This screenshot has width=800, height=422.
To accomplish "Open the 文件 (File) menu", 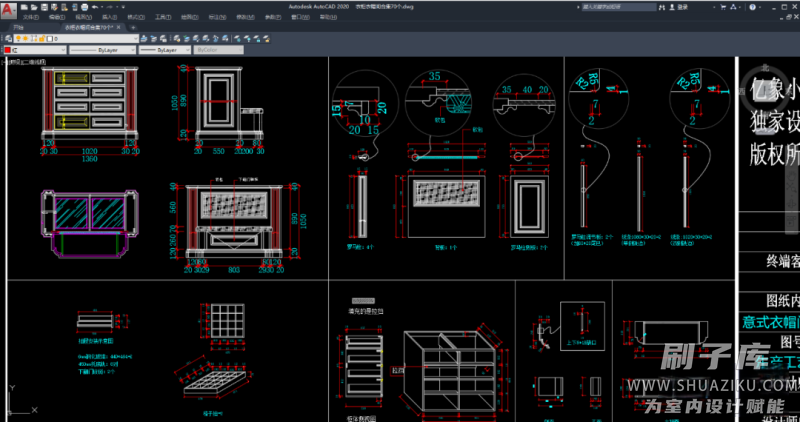I will tap(31, 17).
